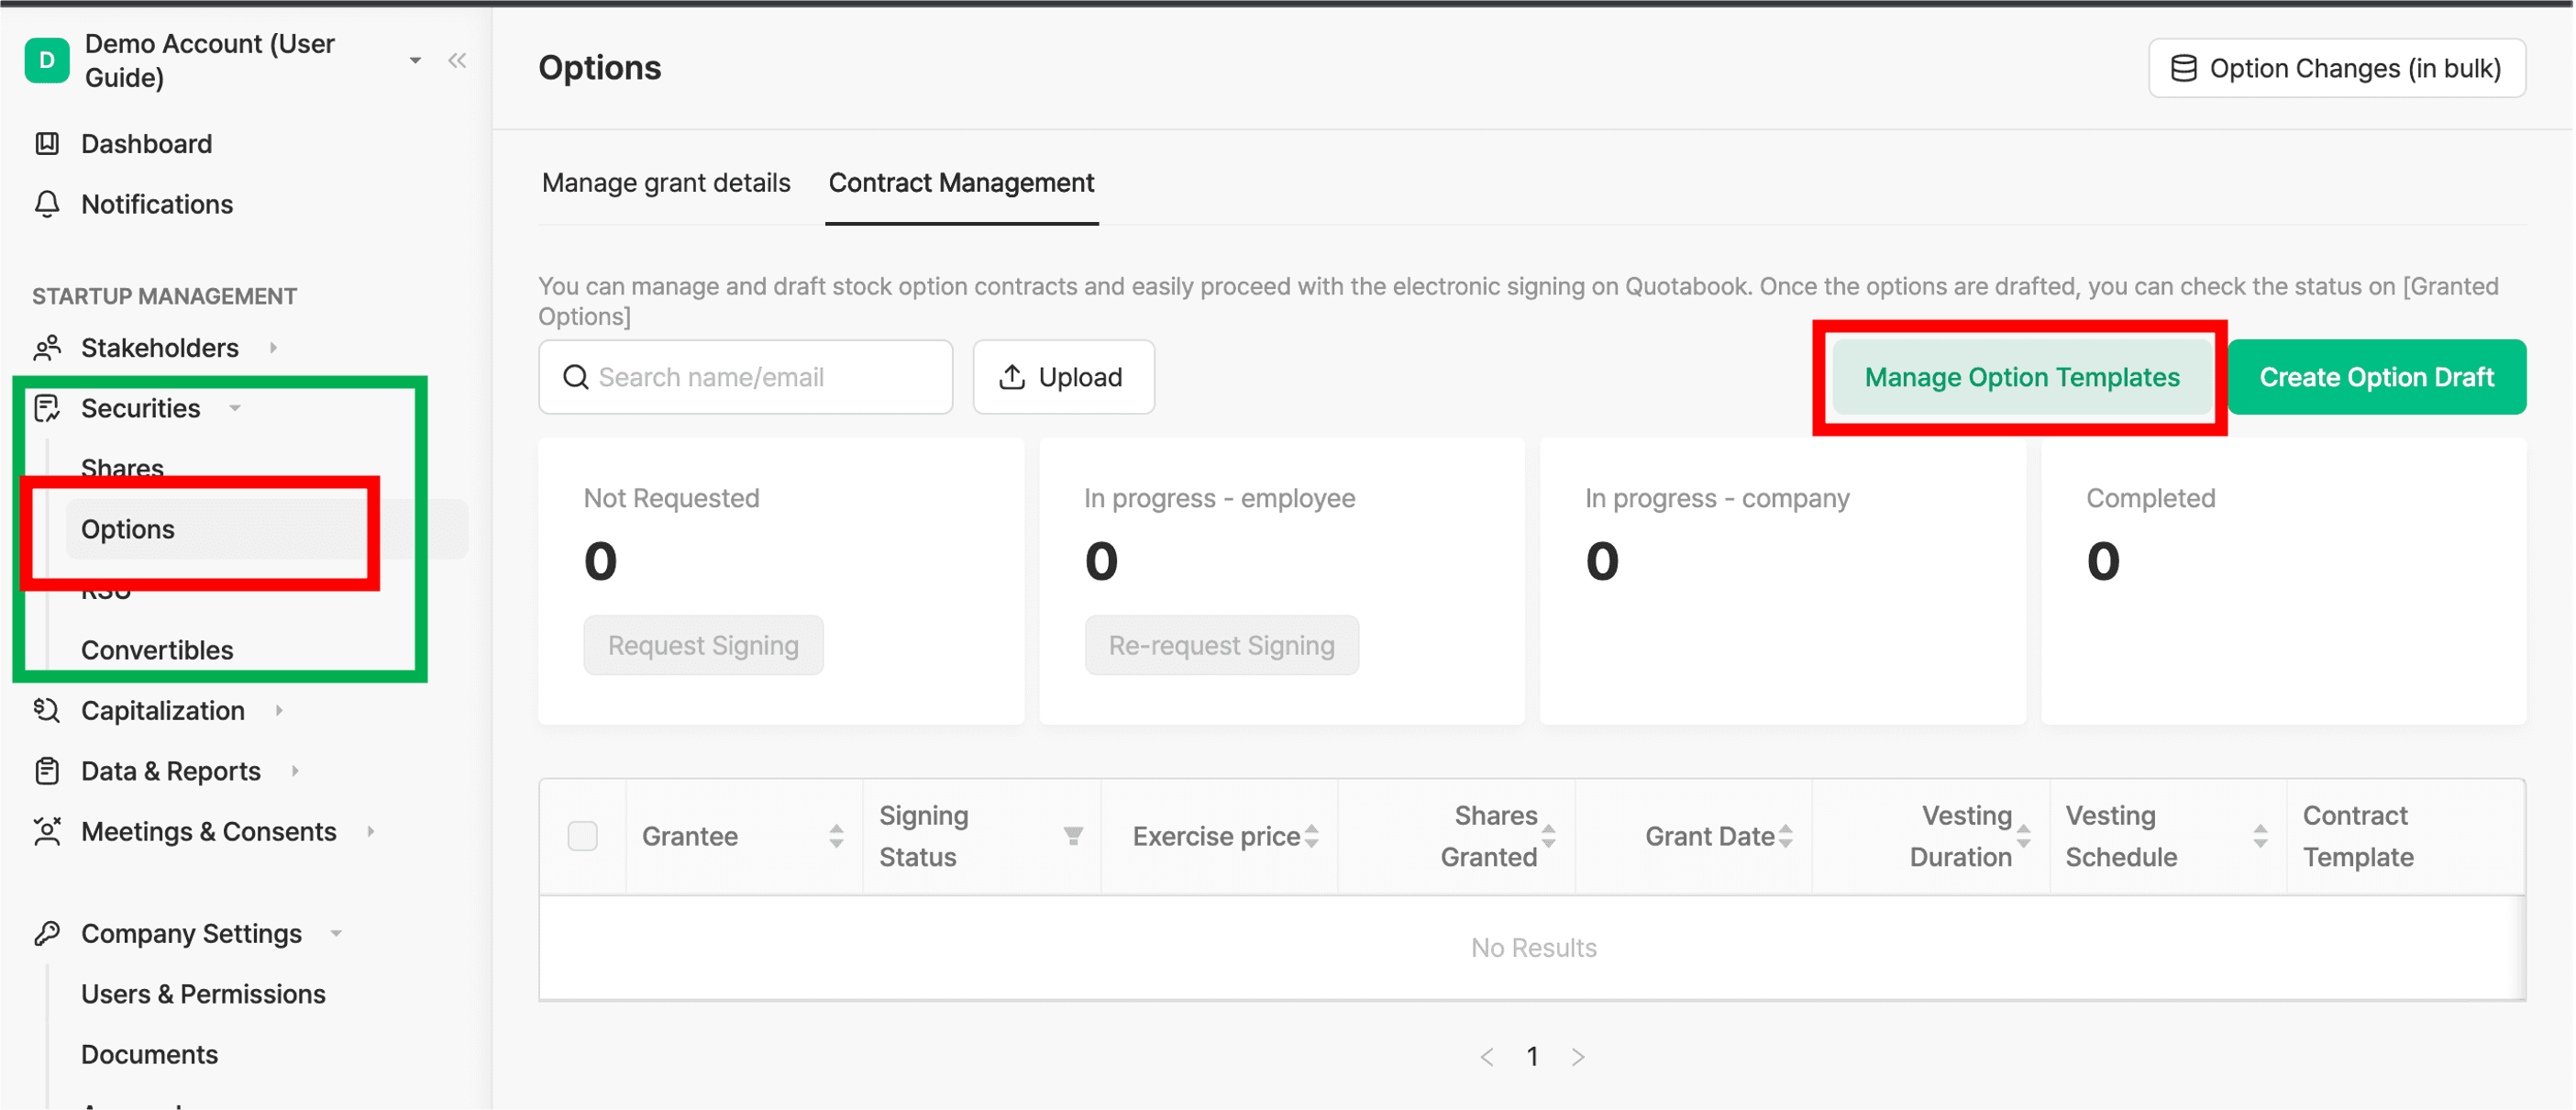Click the Notifications bell icon
The width and height of the screenshot is (2576, 1110).
point(47,204)
